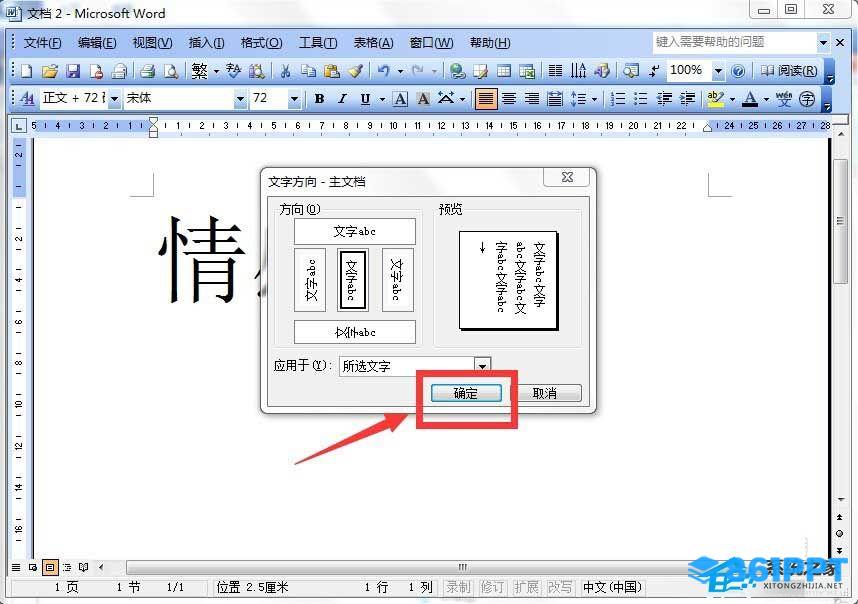Click the Insert Table icon
The height and width of the screenshot is (604, 858).
pos(504,71)
